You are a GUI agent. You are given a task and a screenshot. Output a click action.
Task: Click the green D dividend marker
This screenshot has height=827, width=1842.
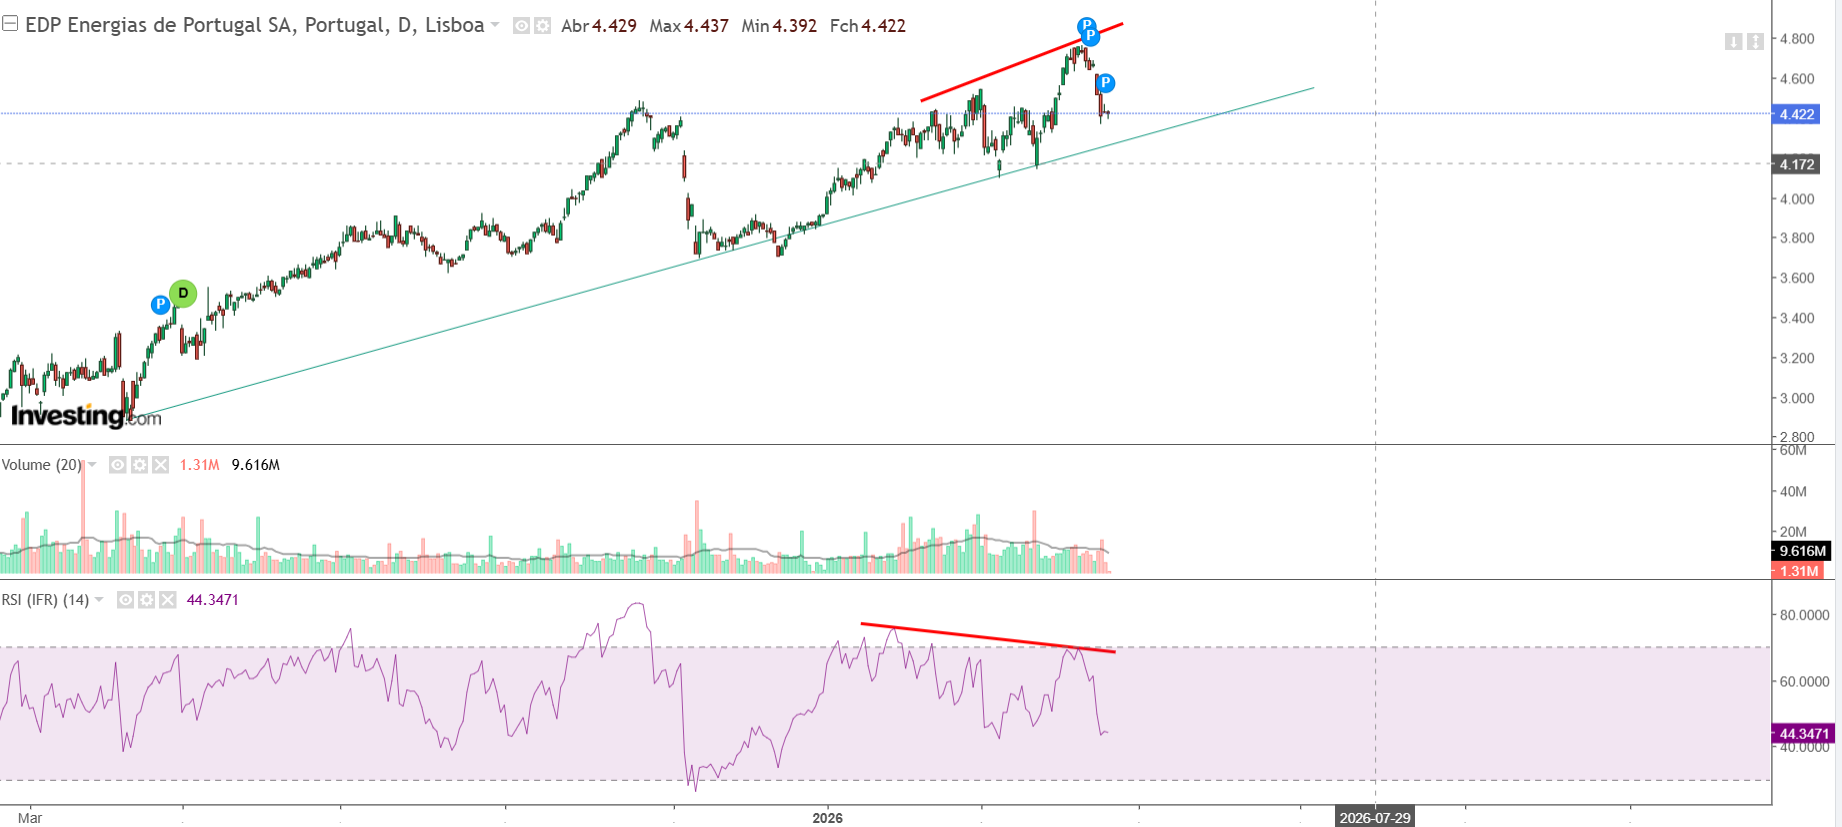click(x=183, y=293)
